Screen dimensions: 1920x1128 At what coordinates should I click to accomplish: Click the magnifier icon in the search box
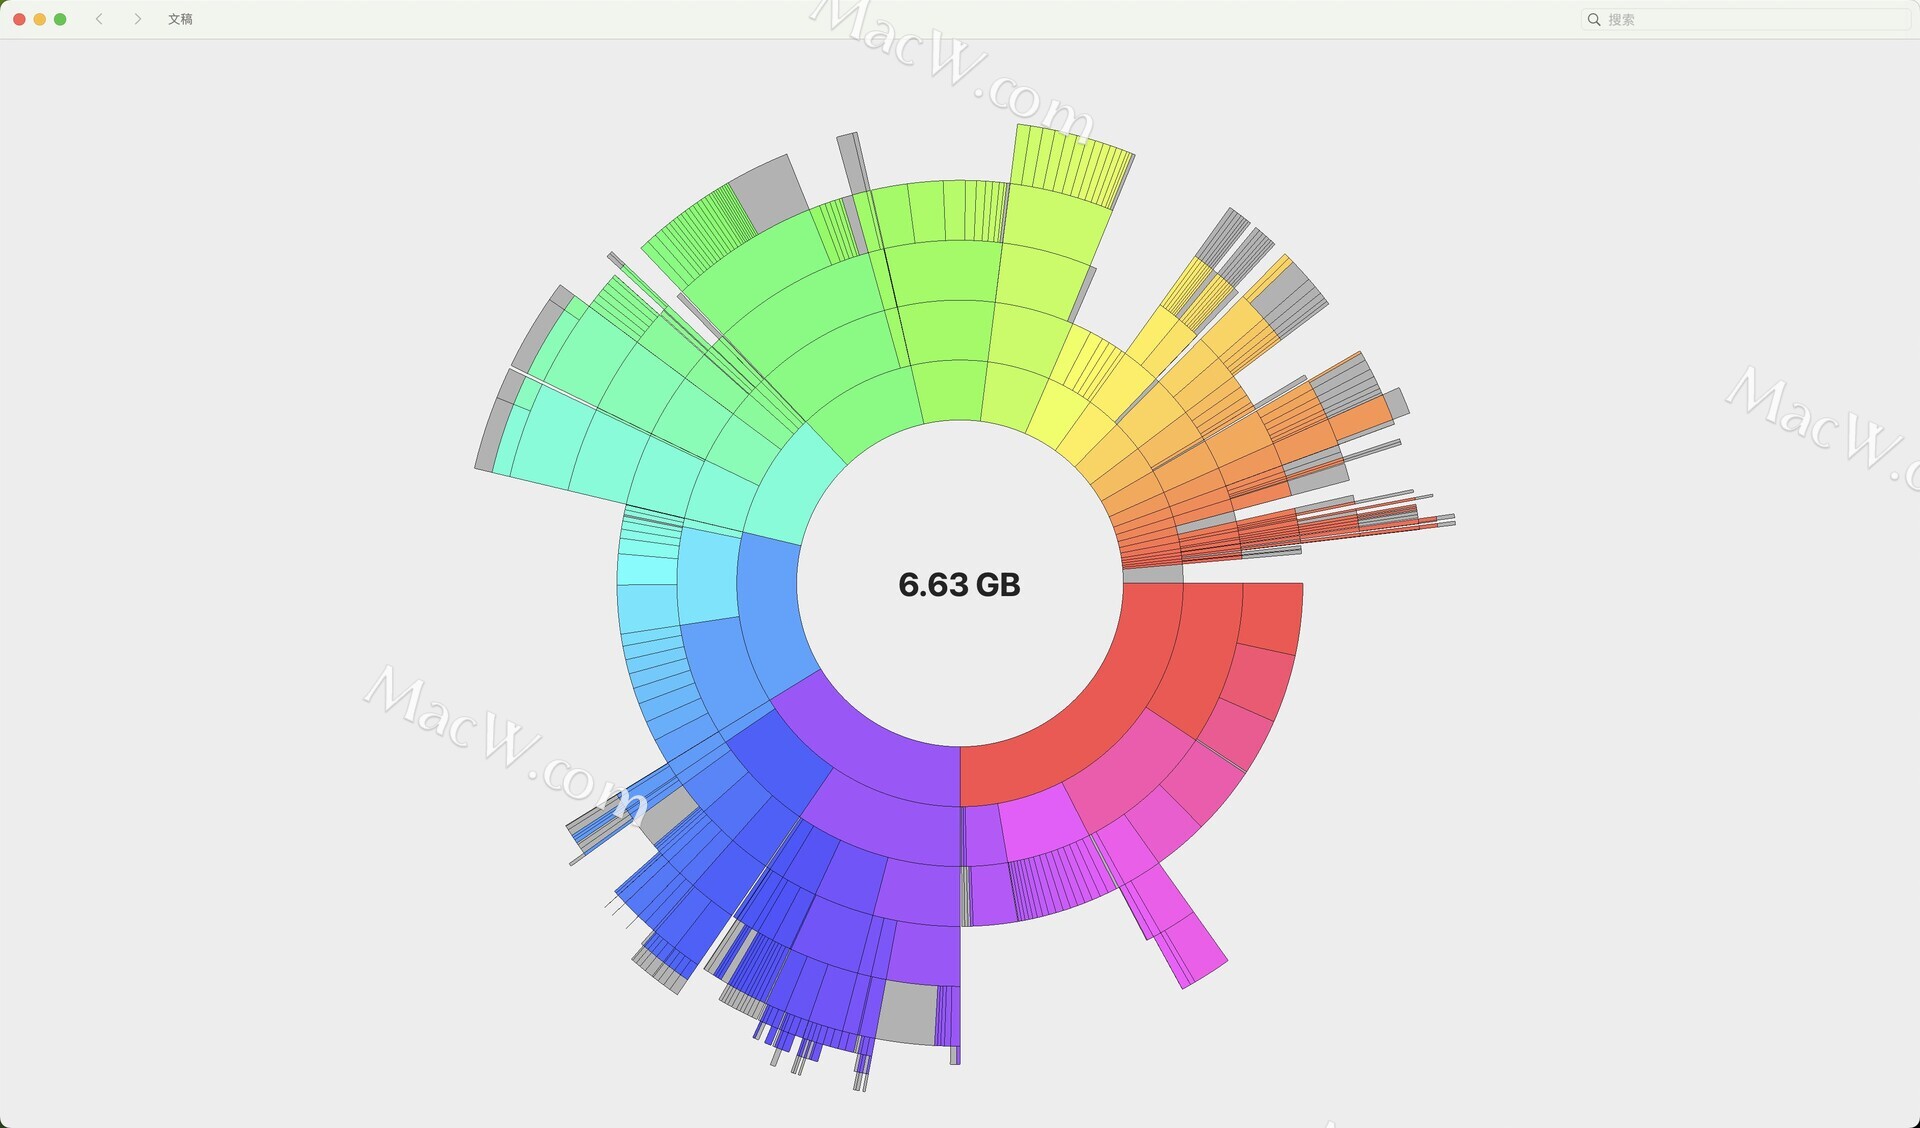pyautogui.click(x=1594, y=19)
